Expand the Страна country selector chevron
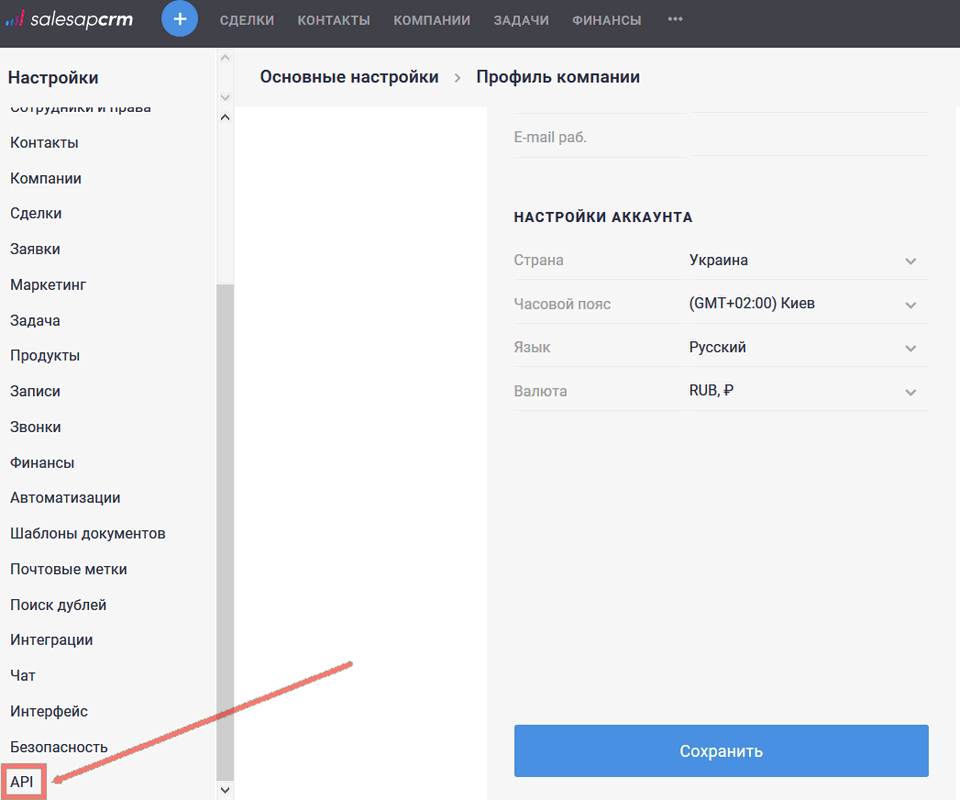960x800 pixels. [910, 260]
